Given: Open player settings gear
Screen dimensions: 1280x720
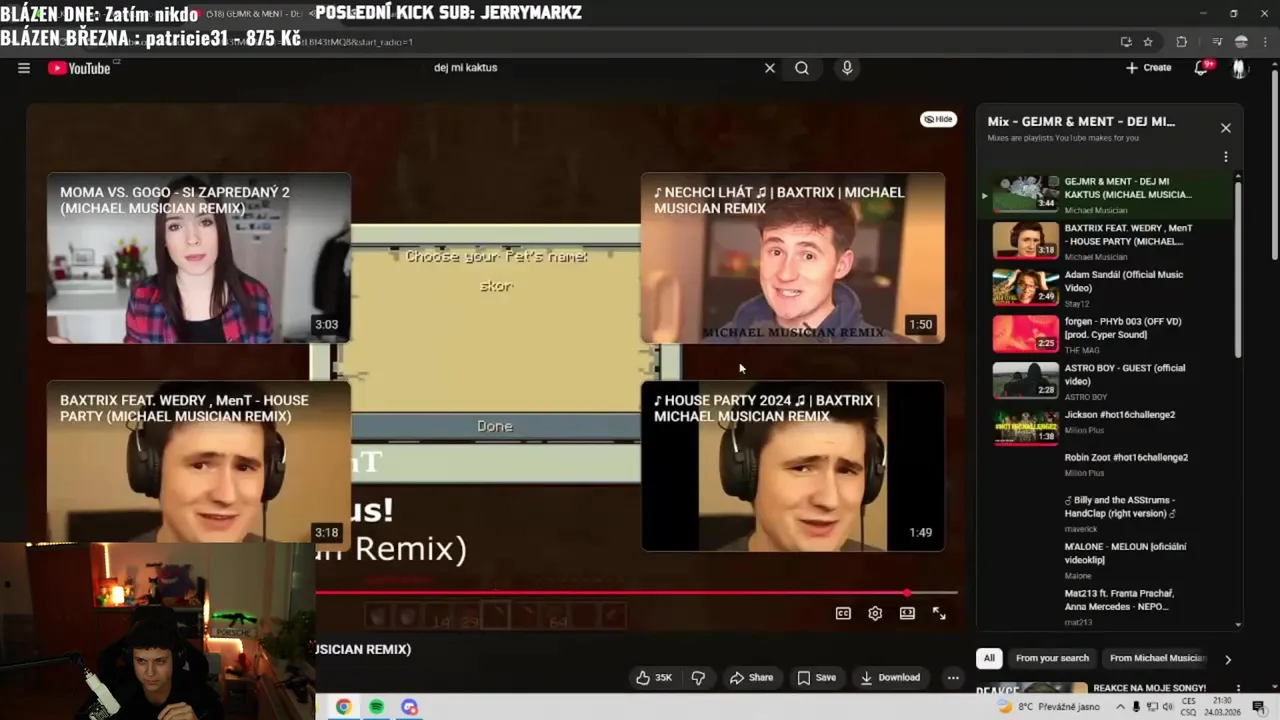Looking at the screenshot, I should pos(875,613).
